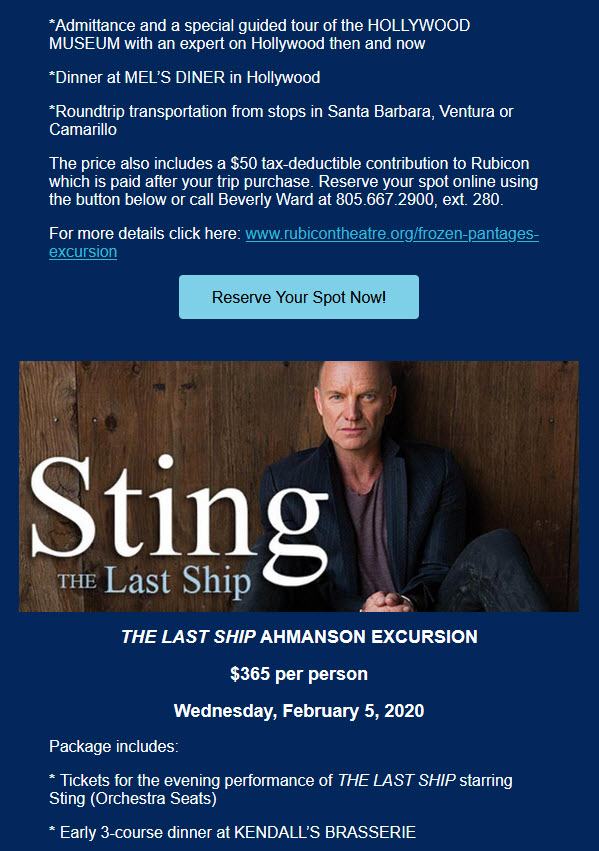599x851 pixels.
Task: Click the Roundtrip transportation bullet text
Action: (x=281, y=120)
